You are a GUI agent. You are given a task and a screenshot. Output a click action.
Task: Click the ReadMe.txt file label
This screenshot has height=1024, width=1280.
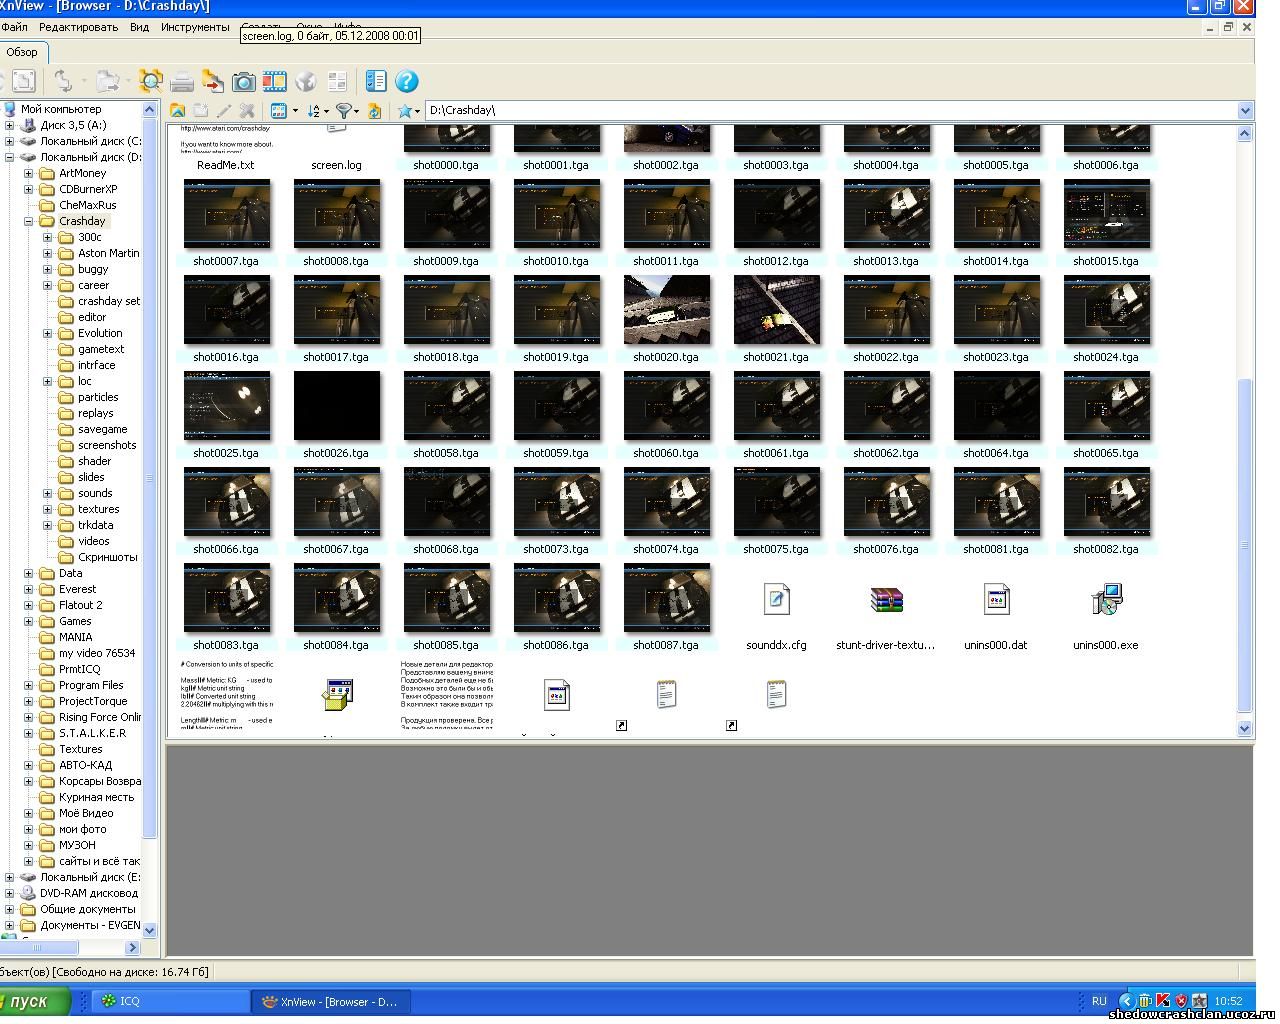[x=226, y=165]
